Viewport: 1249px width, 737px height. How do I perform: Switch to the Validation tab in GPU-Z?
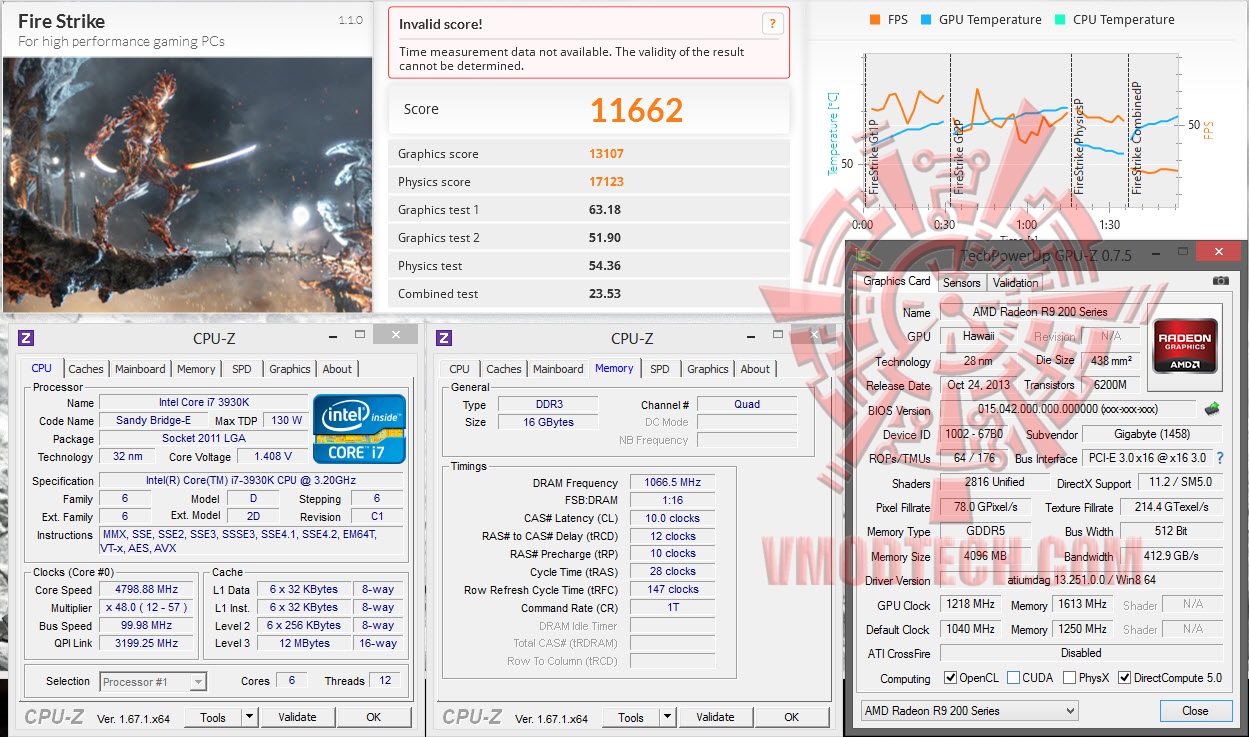click(1016, 283)
